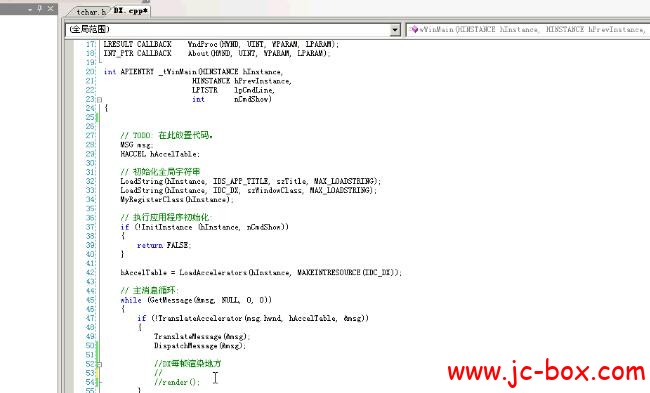650x393 pixels.
Task: Close the docked side panel
Action: pyautogui.click(x=50, y=8)
